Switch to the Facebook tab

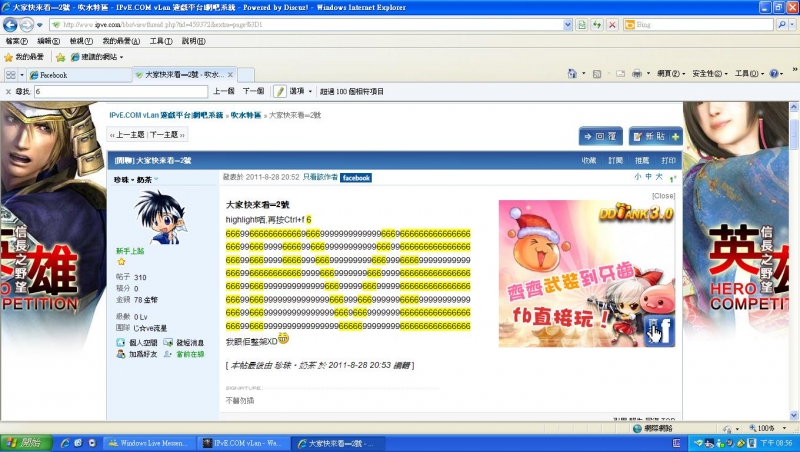point(79,75)
